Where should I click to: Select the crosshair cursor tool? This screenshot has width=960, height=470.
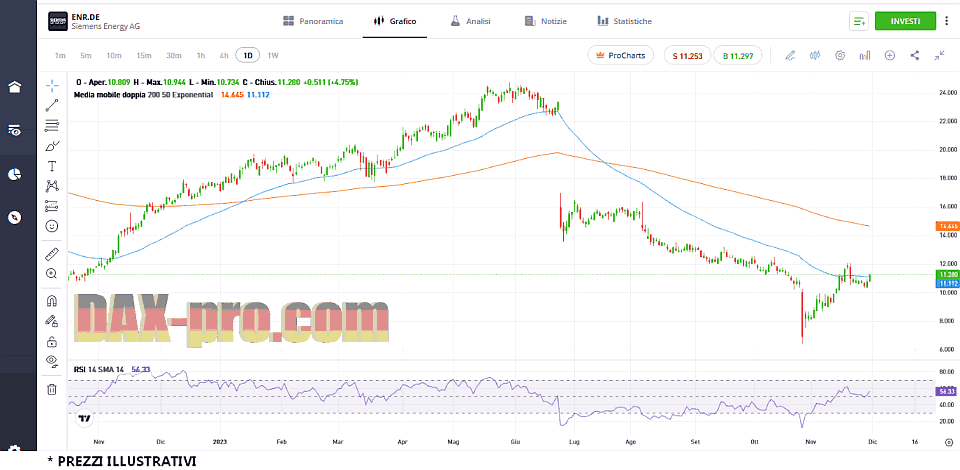point(52,86)
